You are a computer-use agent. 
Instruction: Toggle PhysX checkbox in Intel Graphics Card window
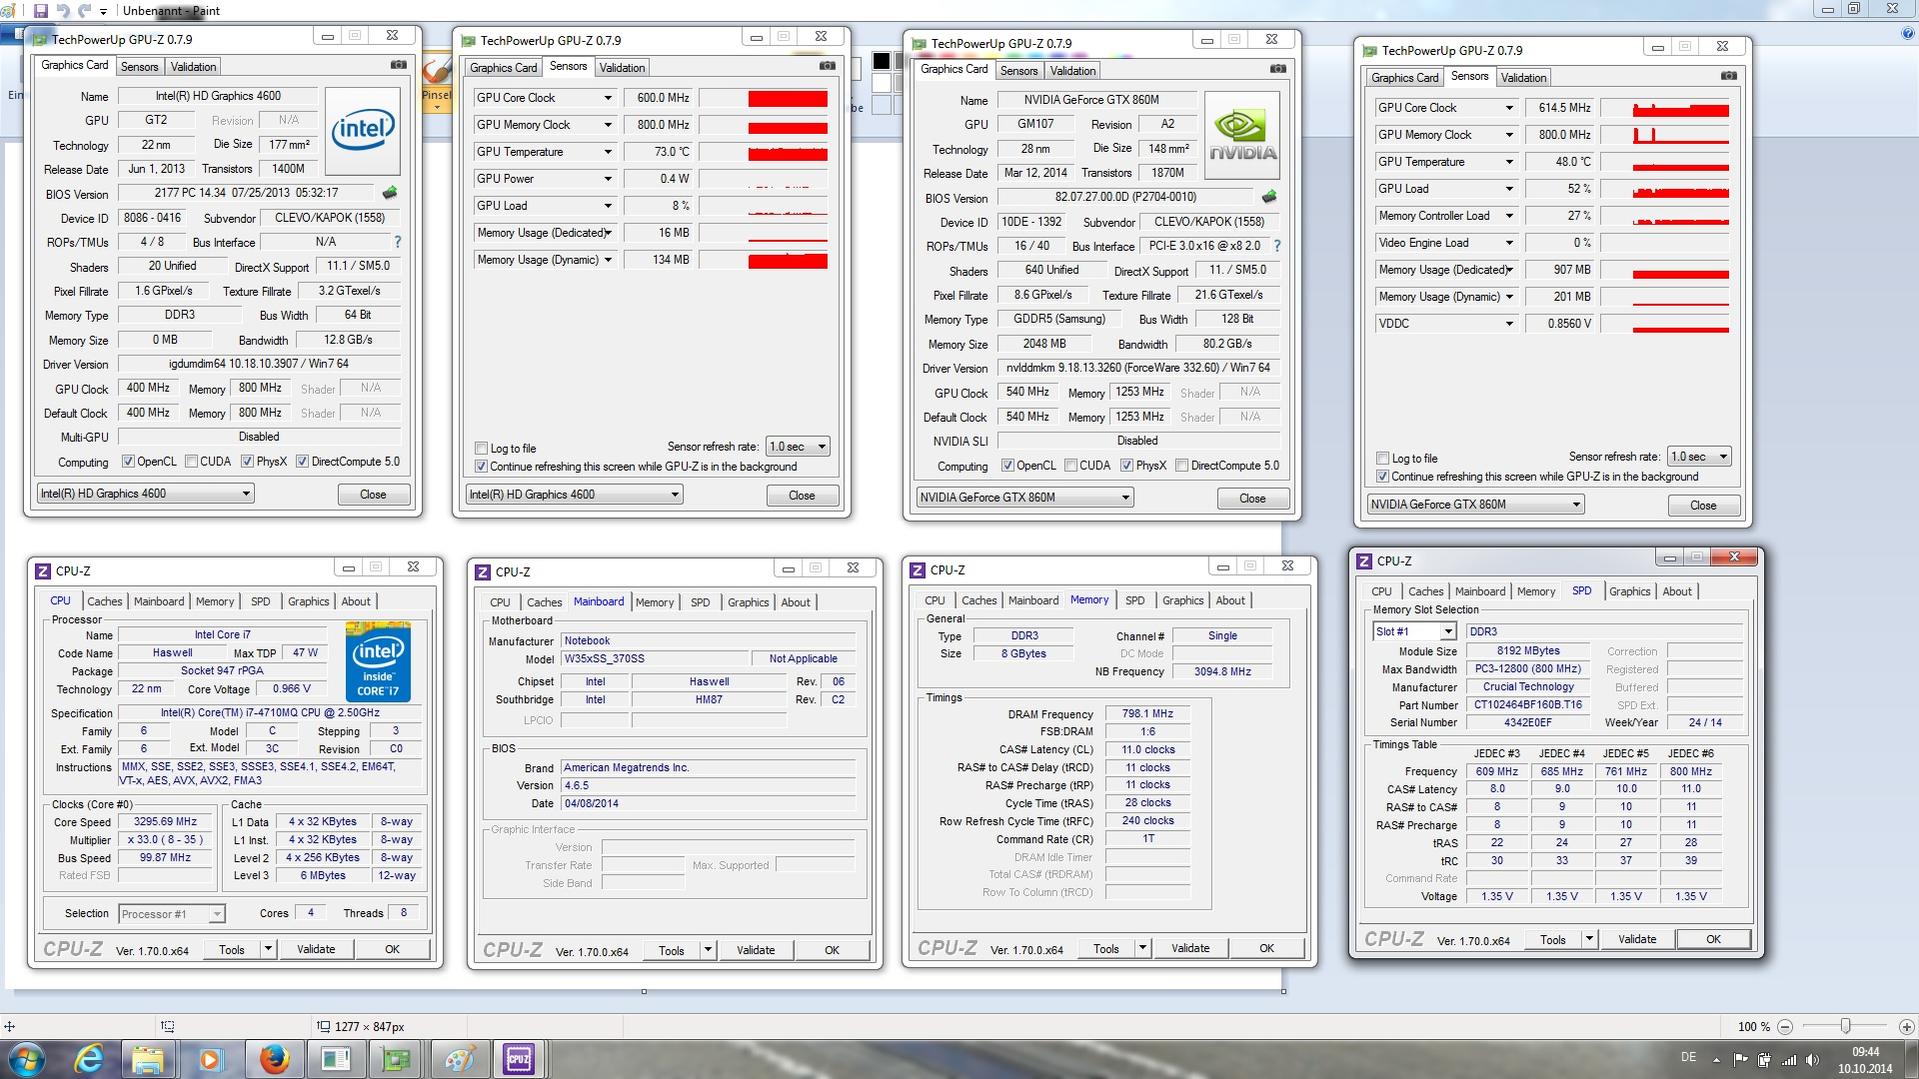point(247,462)
